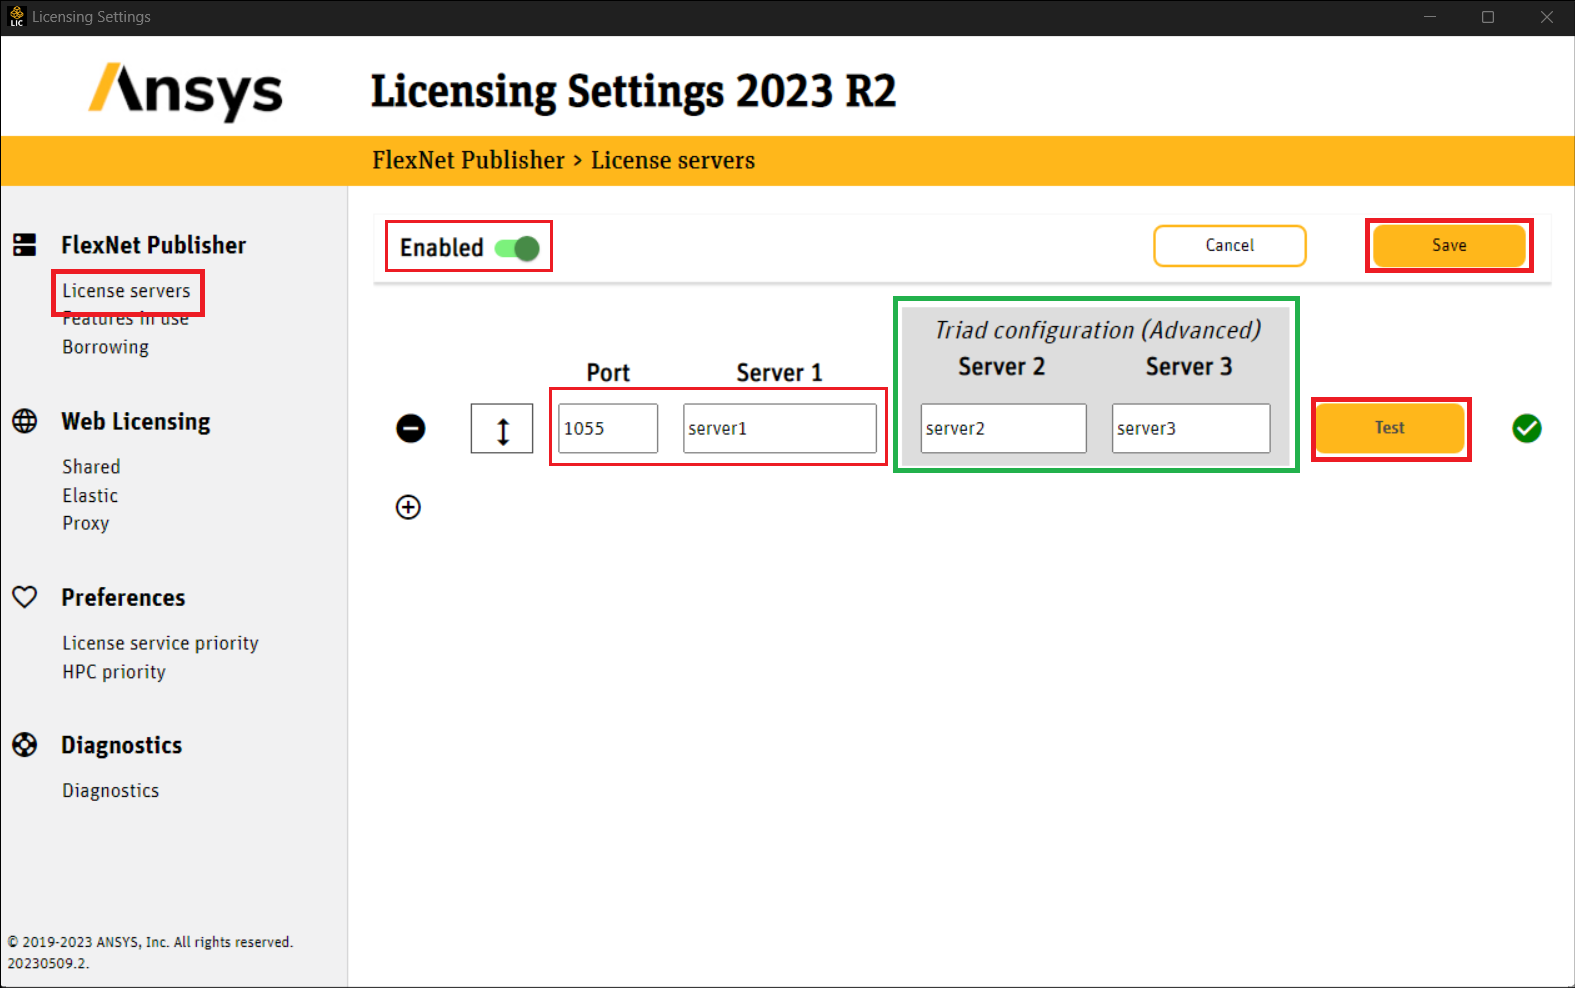Test the license server connection
Viewport: 1575px width, 988px height.
pos(1389,428)
